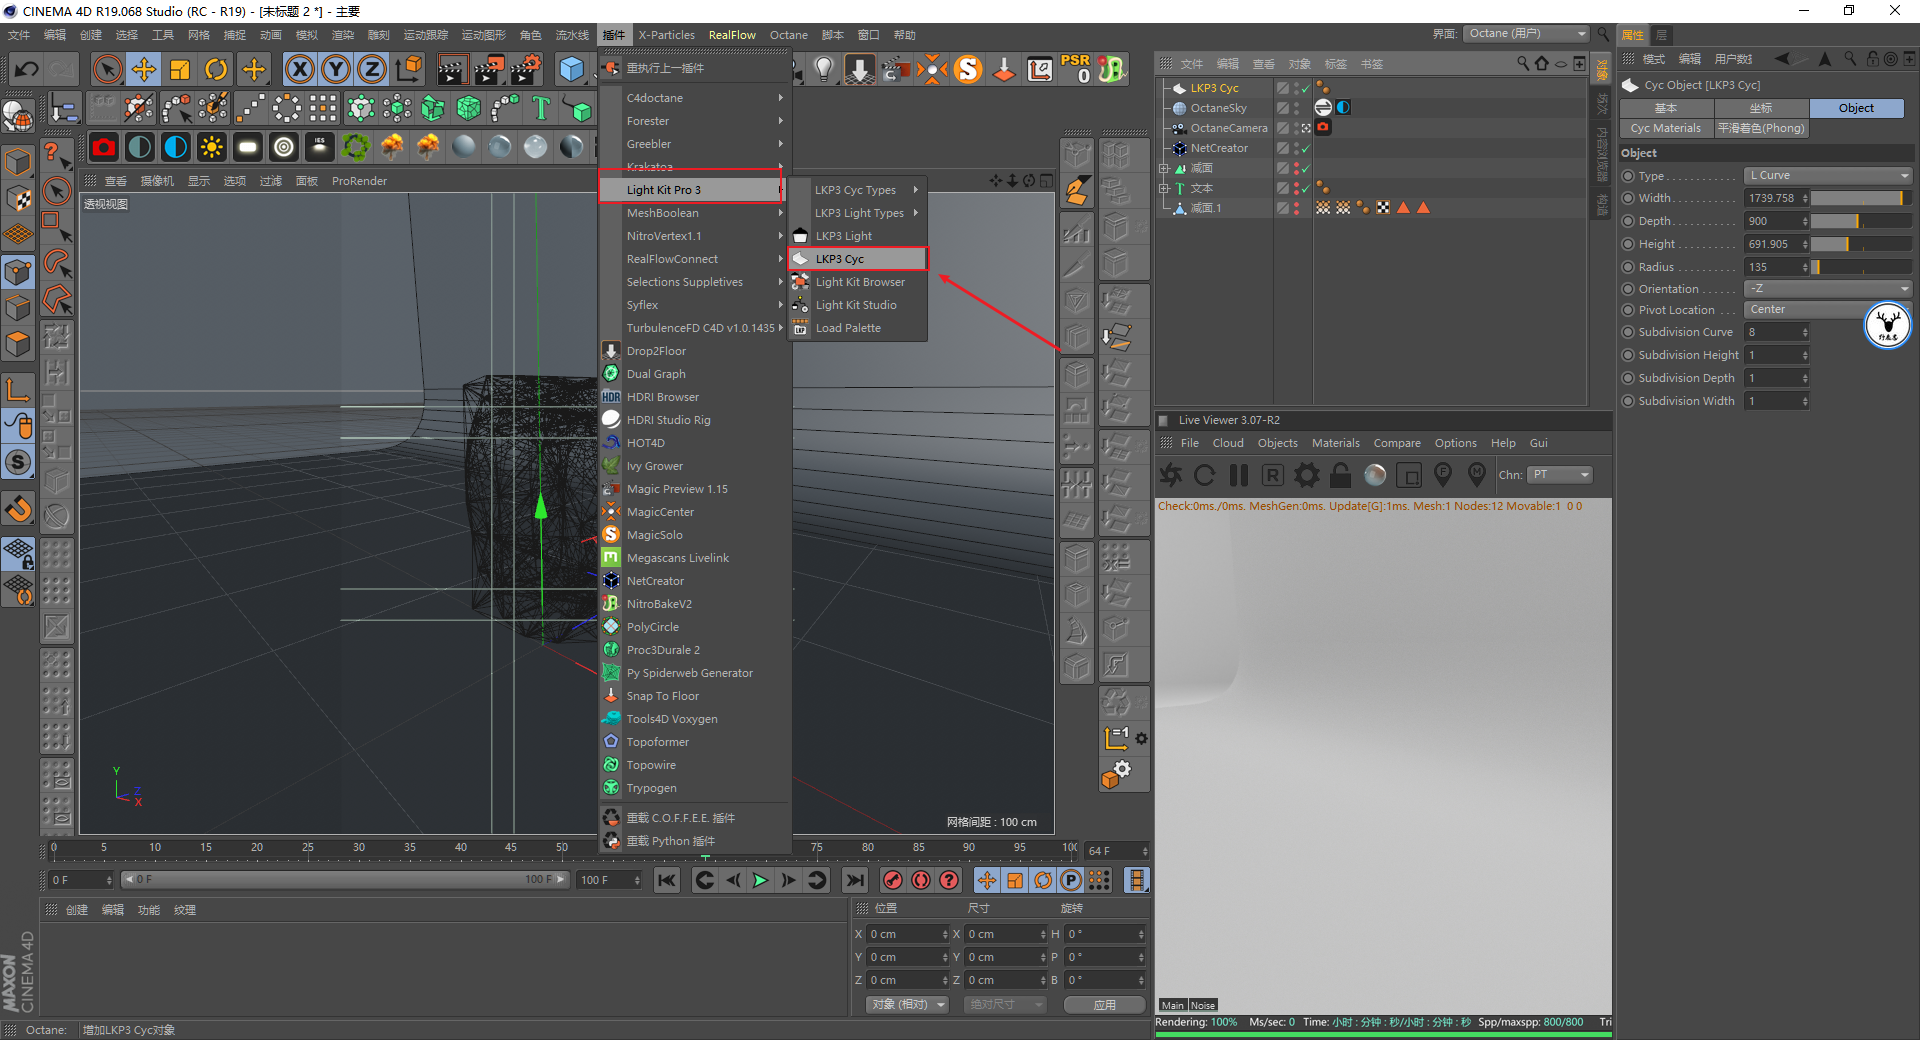Toggle animation dot beside Subdivision Curve

point(1628,332)
